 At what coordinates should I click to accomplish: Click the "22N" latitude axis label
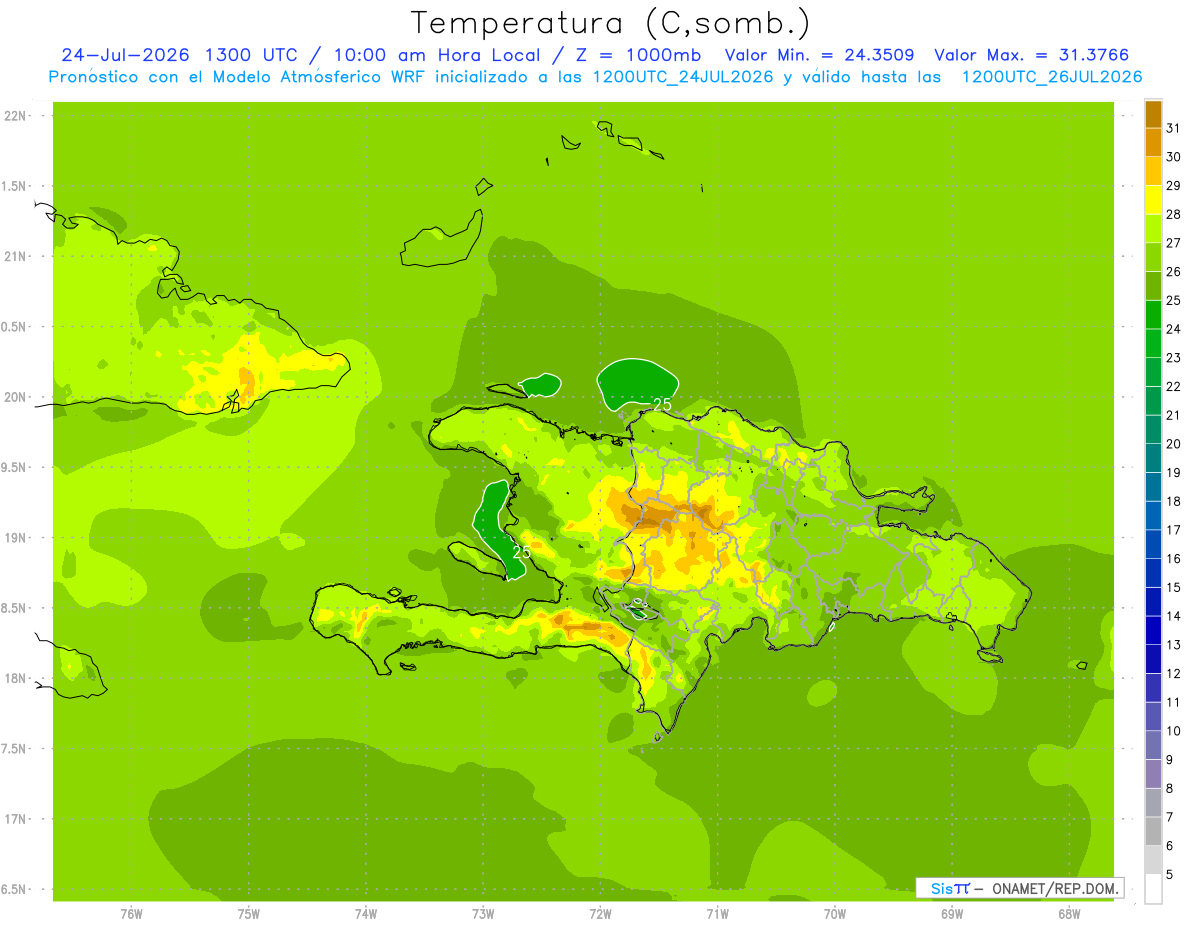[14, 116]
